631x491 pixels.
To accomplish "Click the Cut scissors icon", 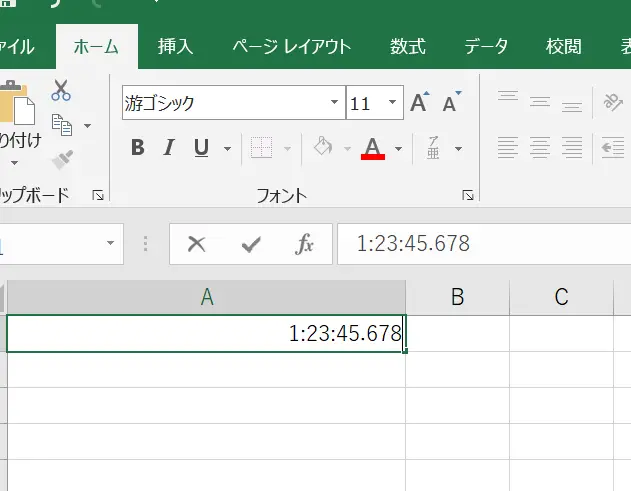I will coord(62,91).
